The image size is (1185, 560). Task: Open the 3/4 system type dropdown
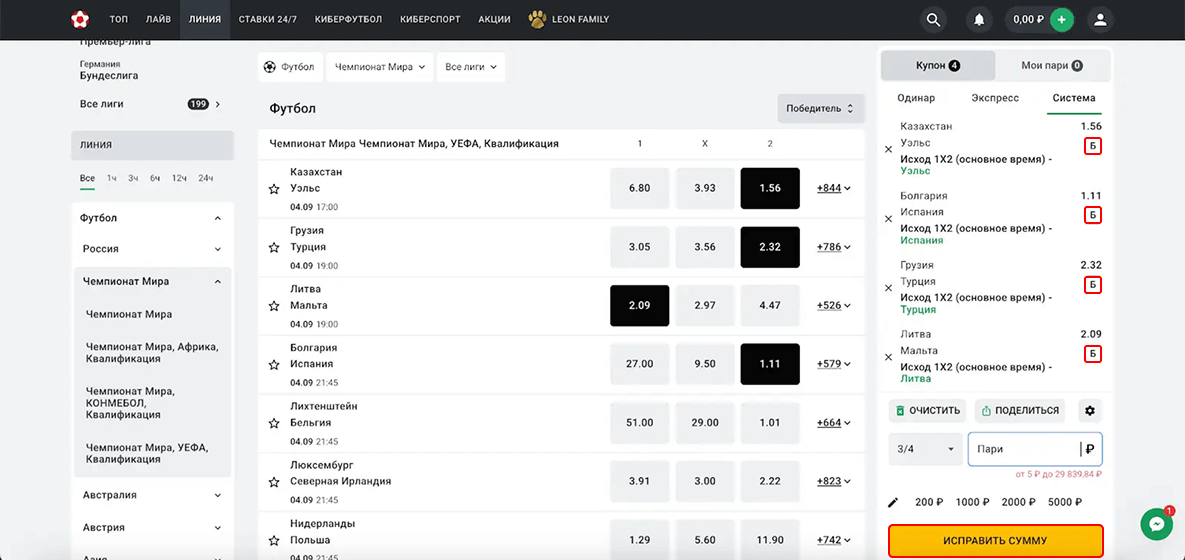click(926, 449)
